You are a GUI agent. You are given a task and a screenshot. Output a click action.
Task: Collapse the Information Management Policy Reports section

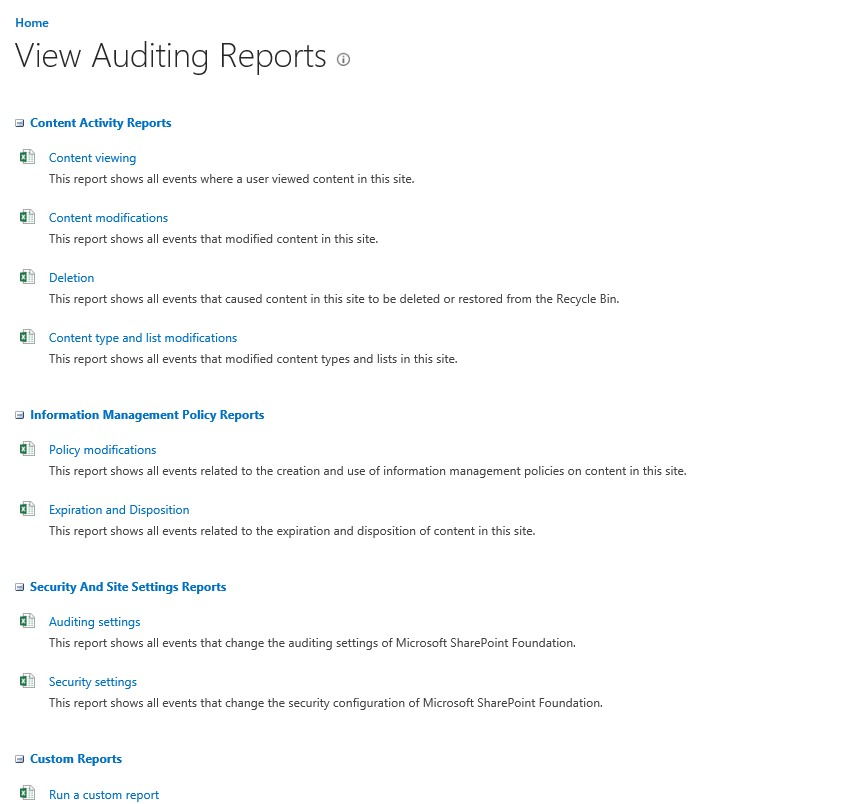click(18, 414)
